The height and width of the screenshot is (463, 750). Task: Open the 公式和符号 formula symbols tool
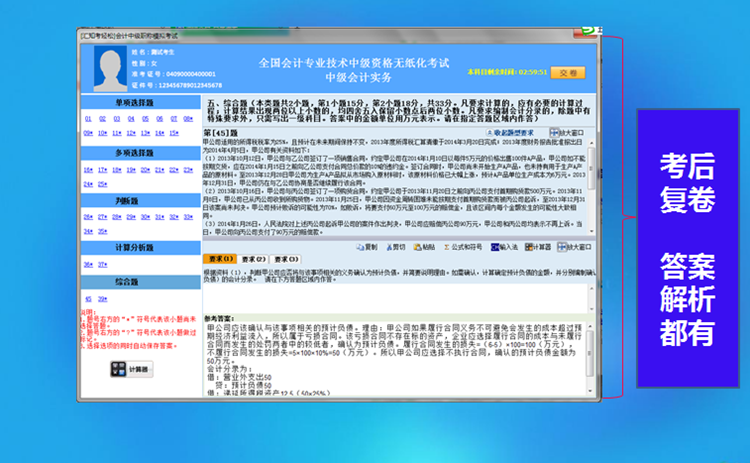463,247
